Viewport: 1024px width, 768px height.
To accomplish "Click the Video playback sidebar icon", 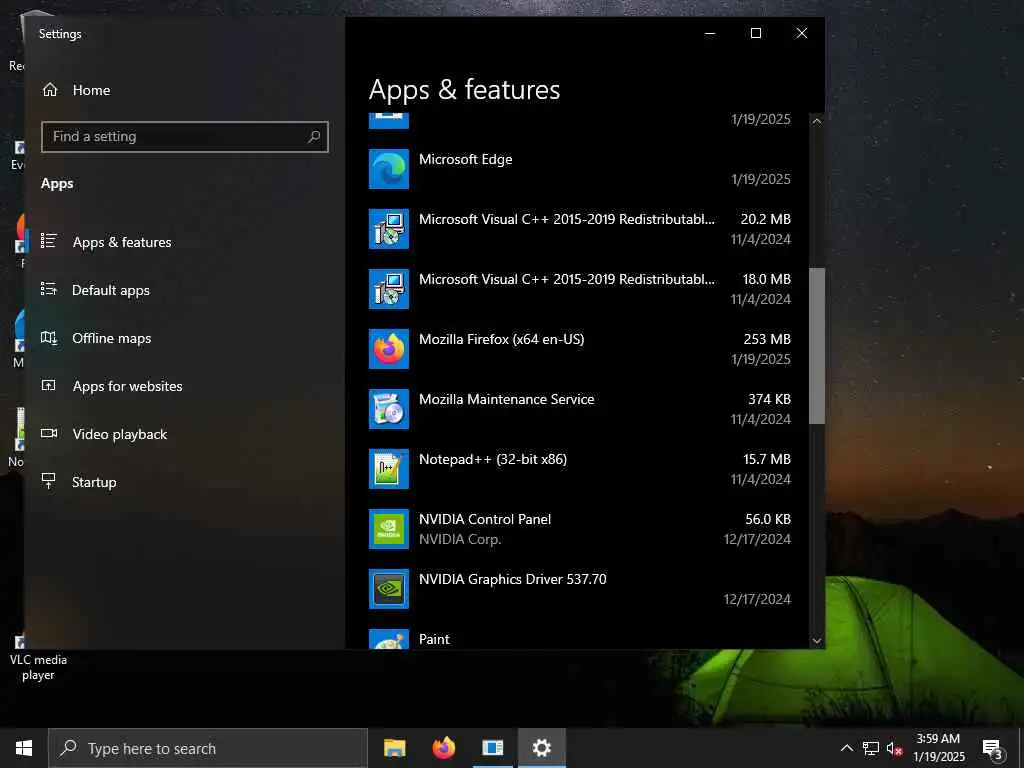I will pos(49,434).
